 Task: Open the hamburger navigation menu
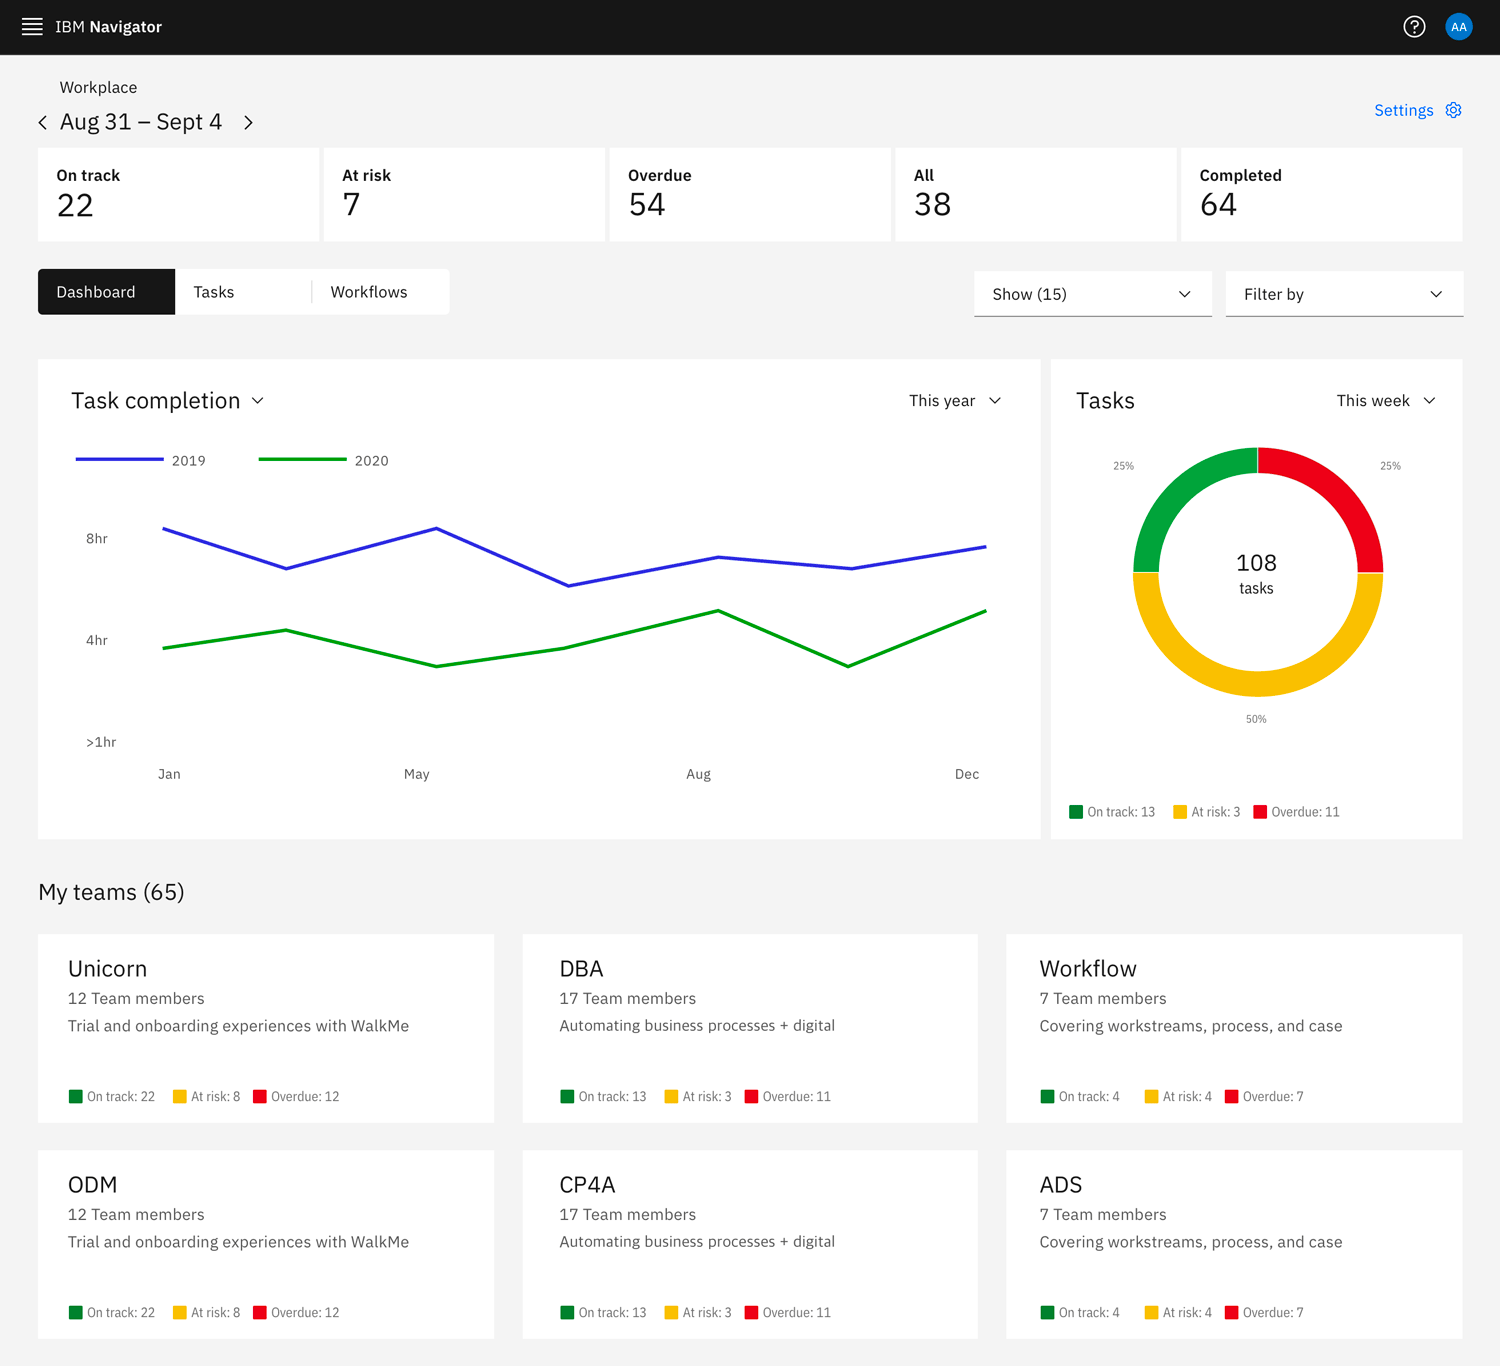[x=32, y=27]
